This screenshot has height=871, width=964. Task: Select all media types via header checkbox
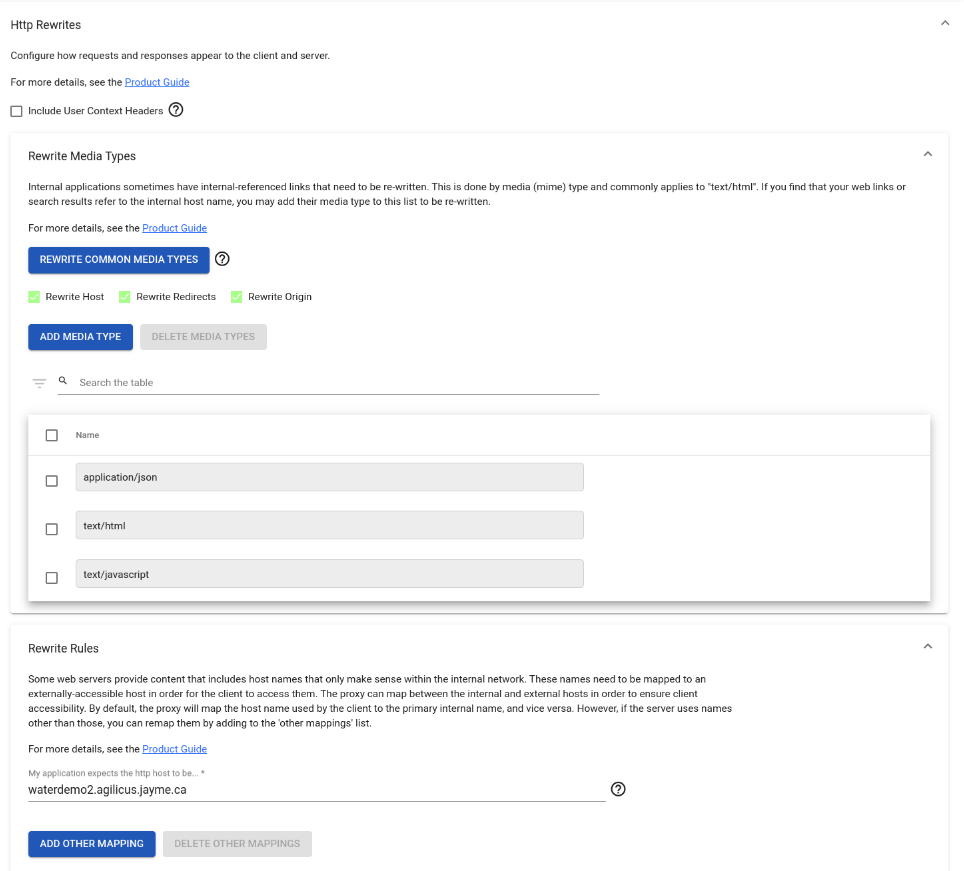[x=52, y=435]
